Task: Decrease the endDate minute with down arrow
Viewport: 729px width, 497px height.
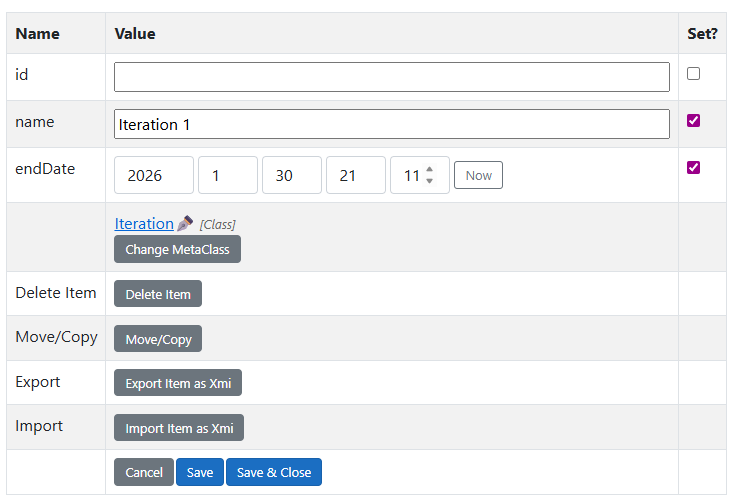Action: [430, 181]
